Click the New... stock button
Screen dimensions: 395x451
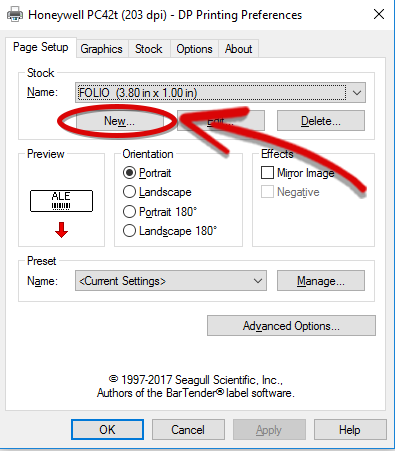pyautogui.click(x=120, y=121)
